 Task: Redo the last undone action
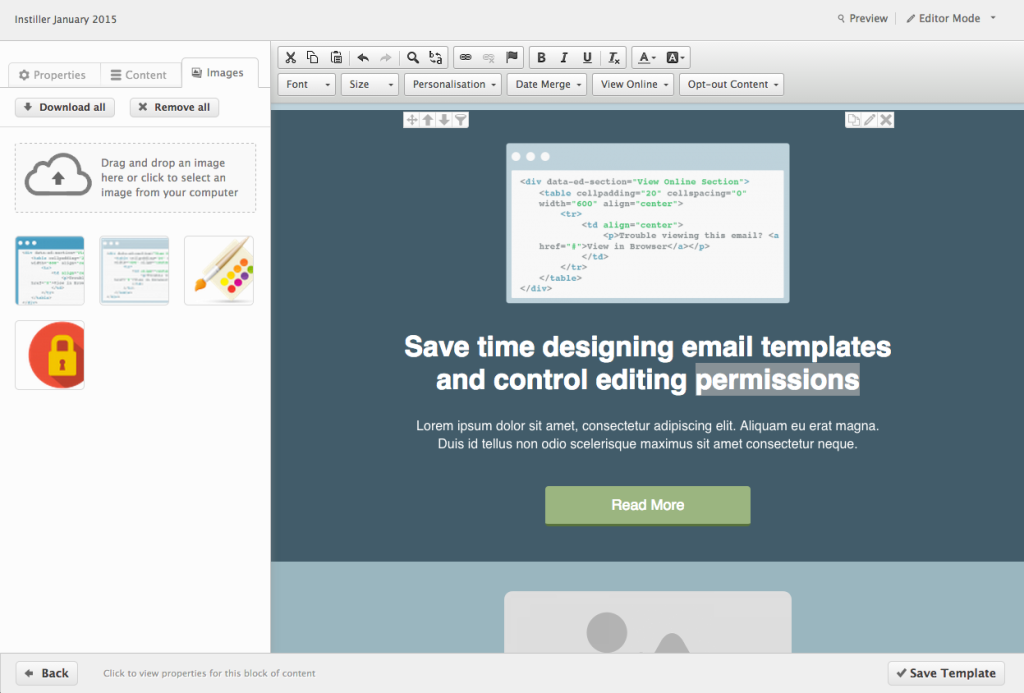(x=386, y=57)
